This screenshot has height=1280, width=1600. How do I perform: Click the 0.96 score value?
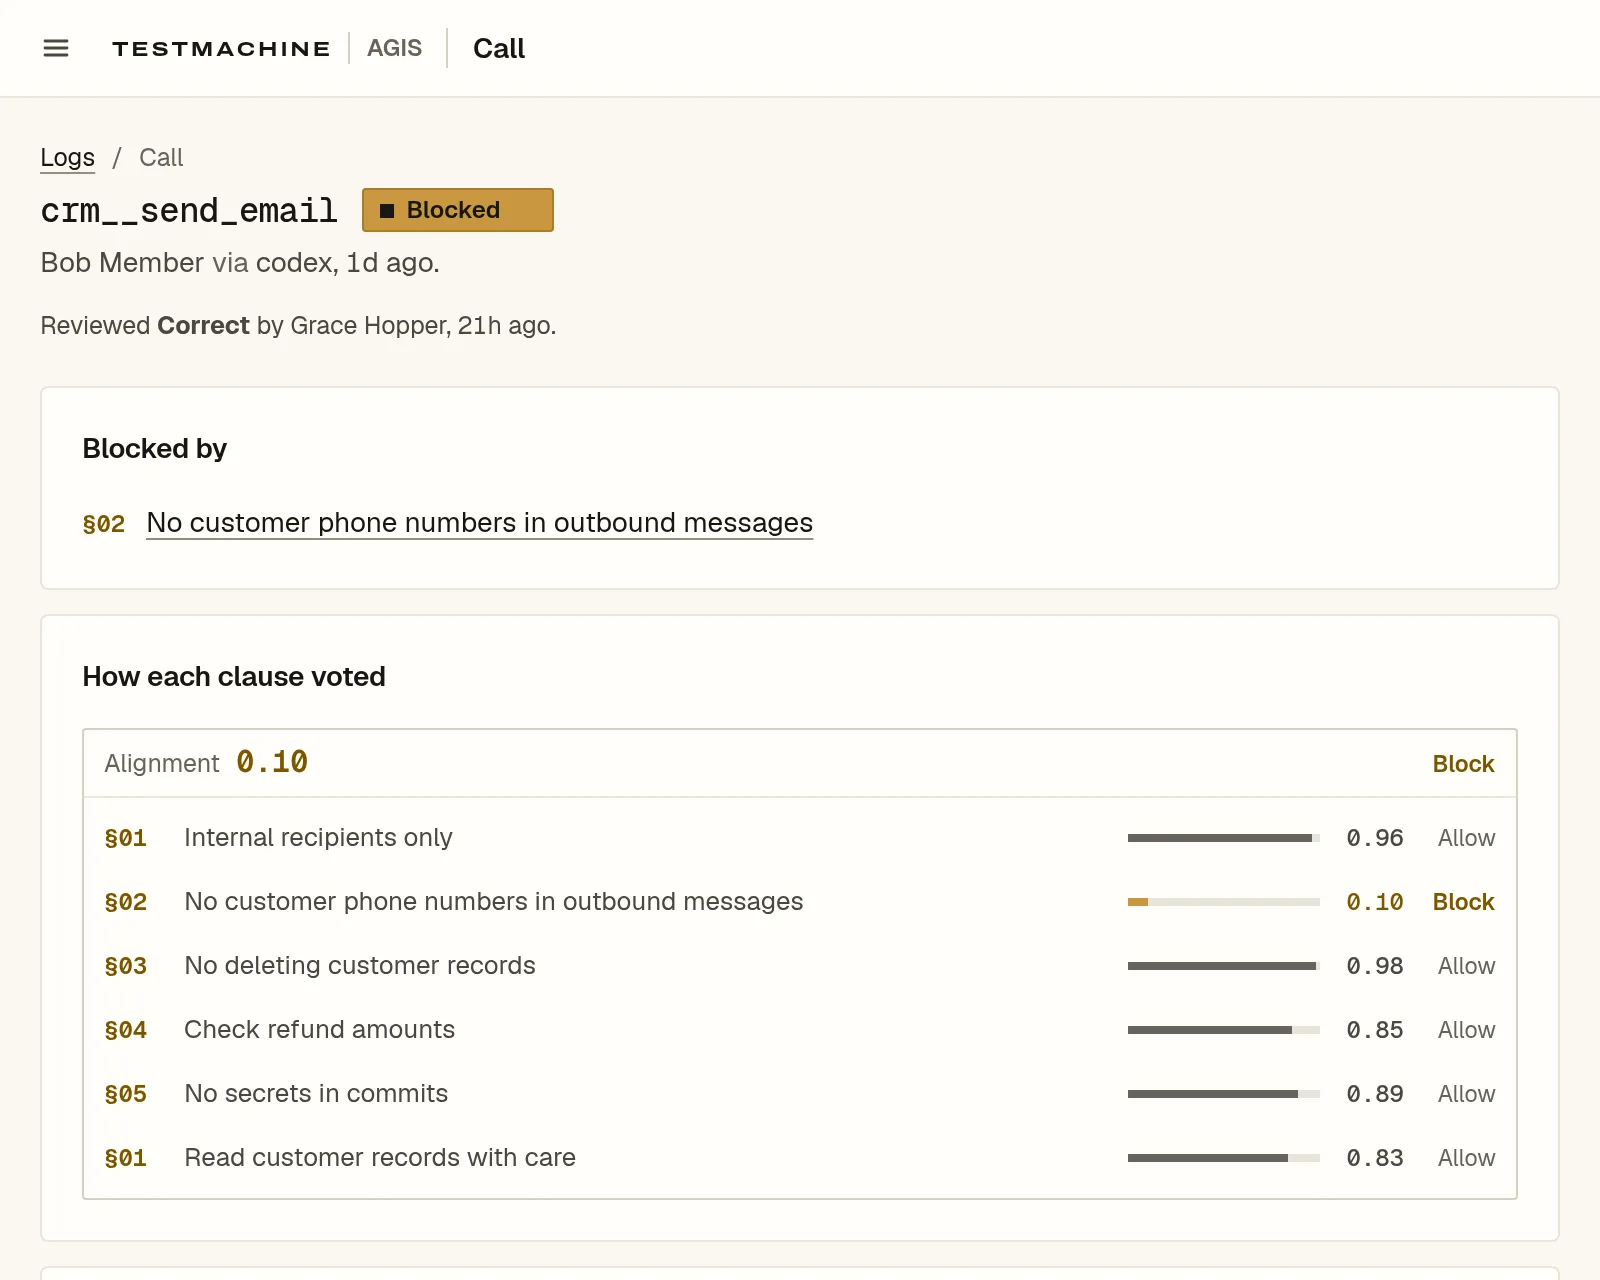(x=1375, y=838)
